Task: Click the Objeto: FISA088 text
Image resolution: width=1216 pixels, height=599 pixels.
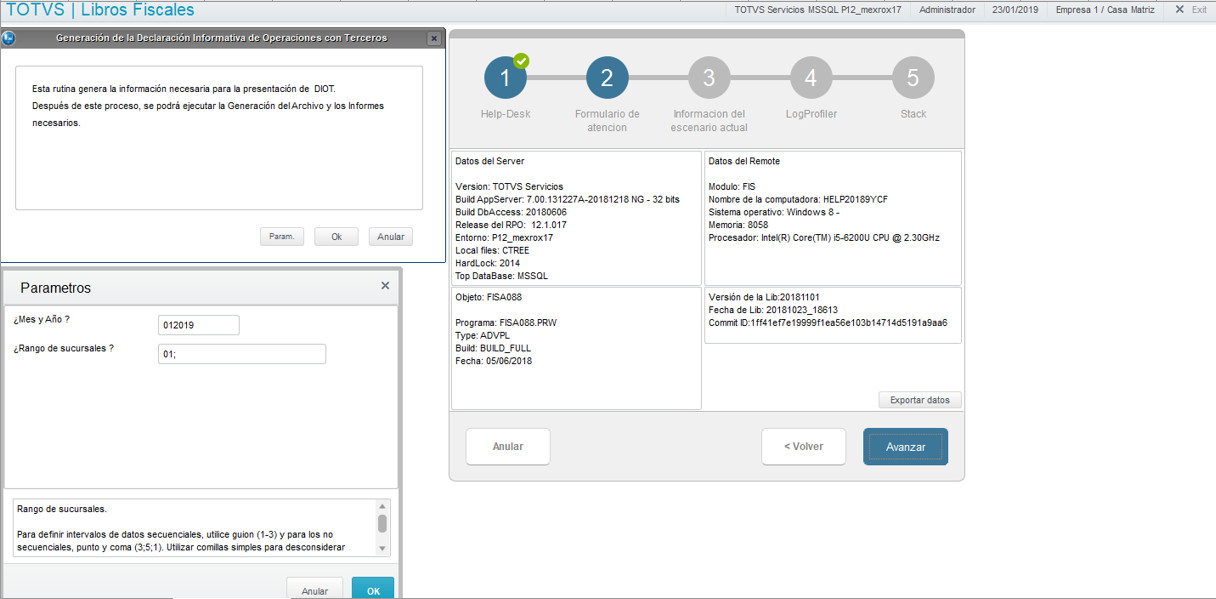Action: click(x=489, y=297)
